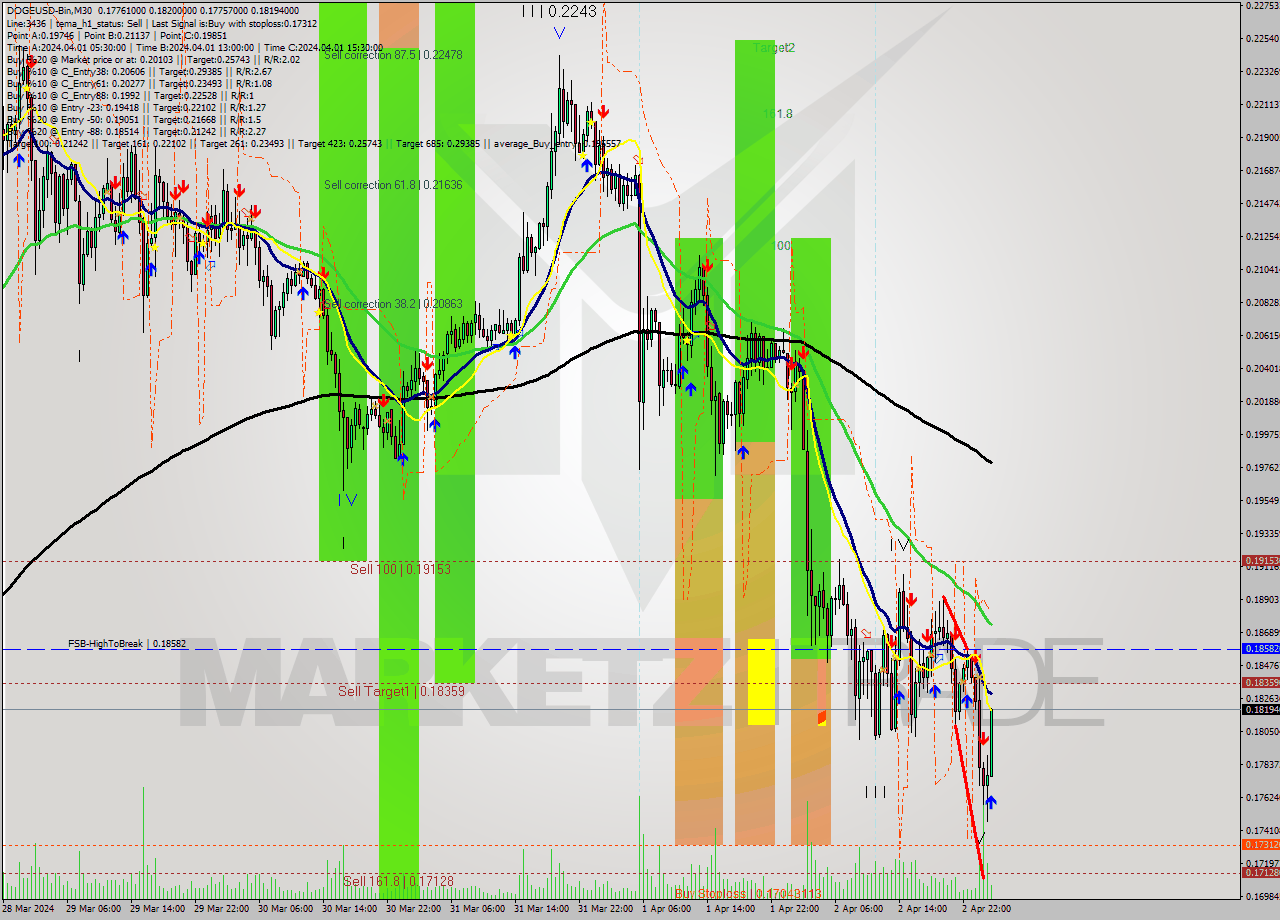Click the 2 Apr 22:00 time label
Screen dimensions: 1280x920
(987, 909)
